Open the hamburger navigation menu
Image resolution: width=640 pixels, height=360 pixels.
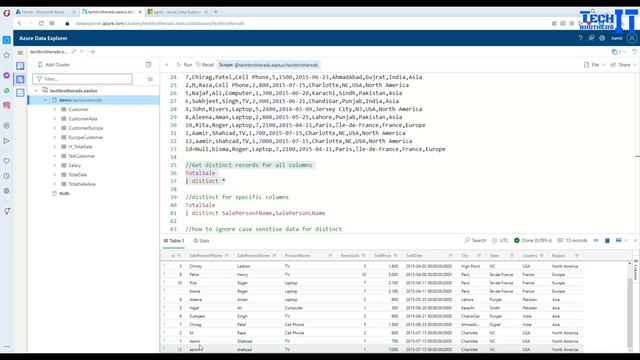coord(20,53)
